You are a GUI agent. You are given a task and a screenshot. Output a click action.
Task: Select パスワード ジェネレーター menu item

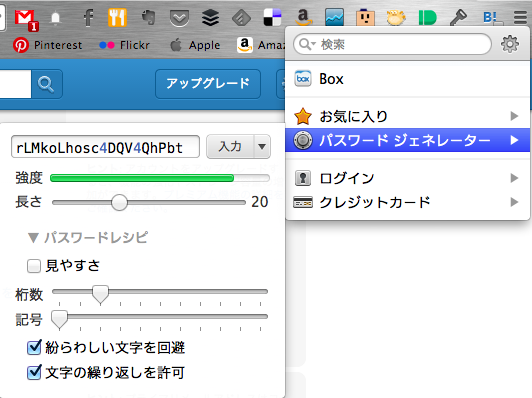click(x=407, y=140)
